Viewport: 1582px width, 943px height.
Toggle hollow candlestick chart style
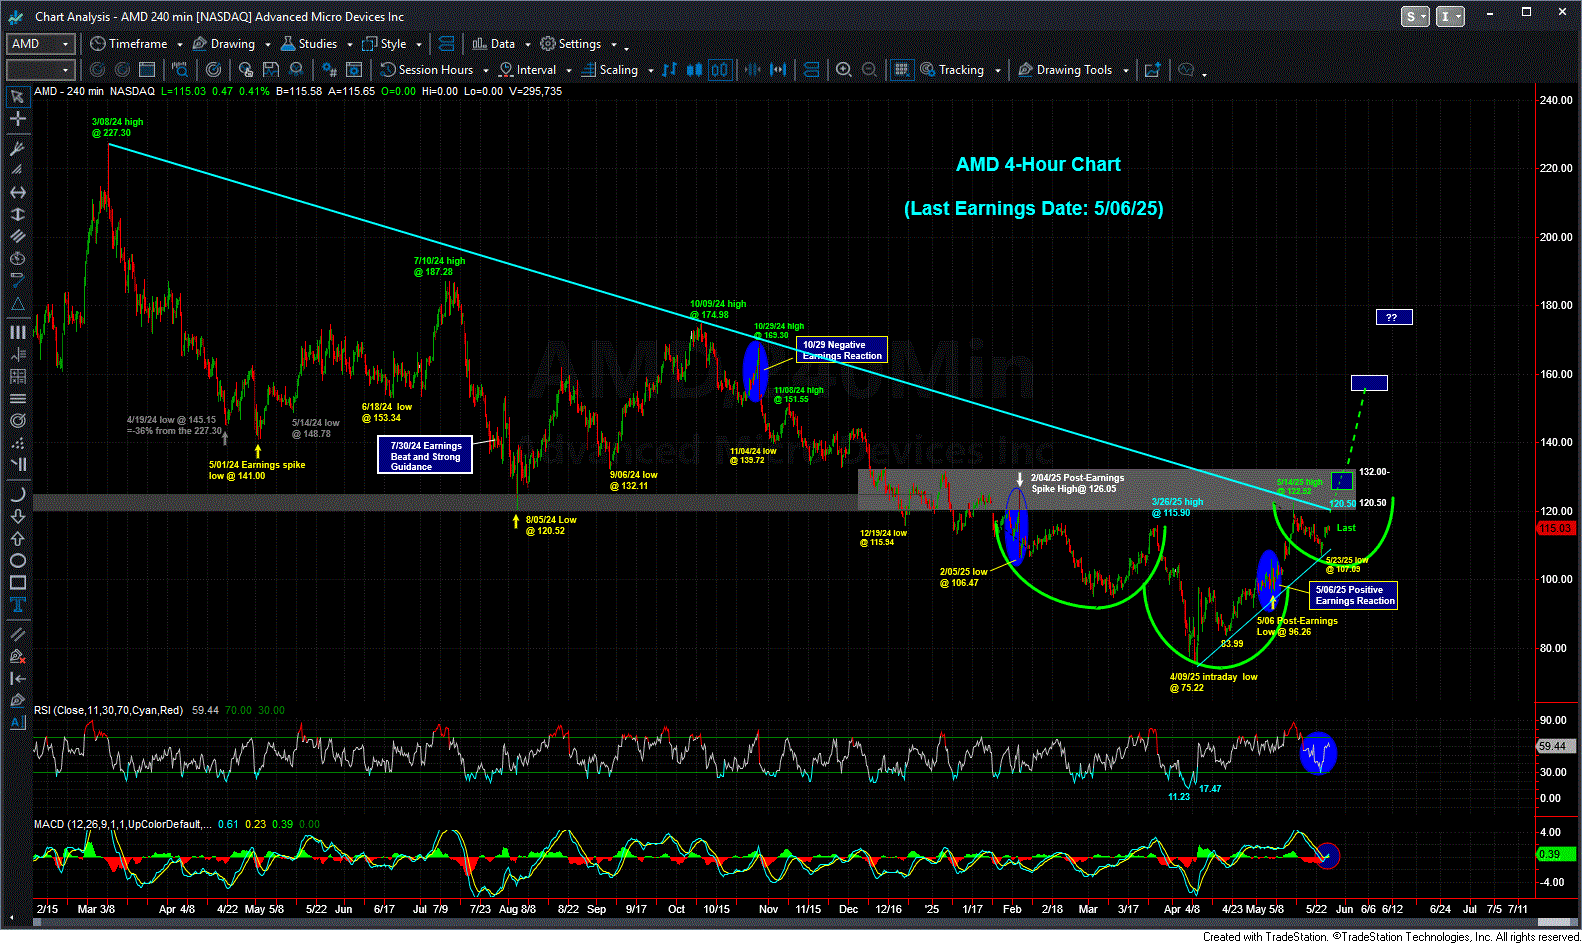pos(720,69)
